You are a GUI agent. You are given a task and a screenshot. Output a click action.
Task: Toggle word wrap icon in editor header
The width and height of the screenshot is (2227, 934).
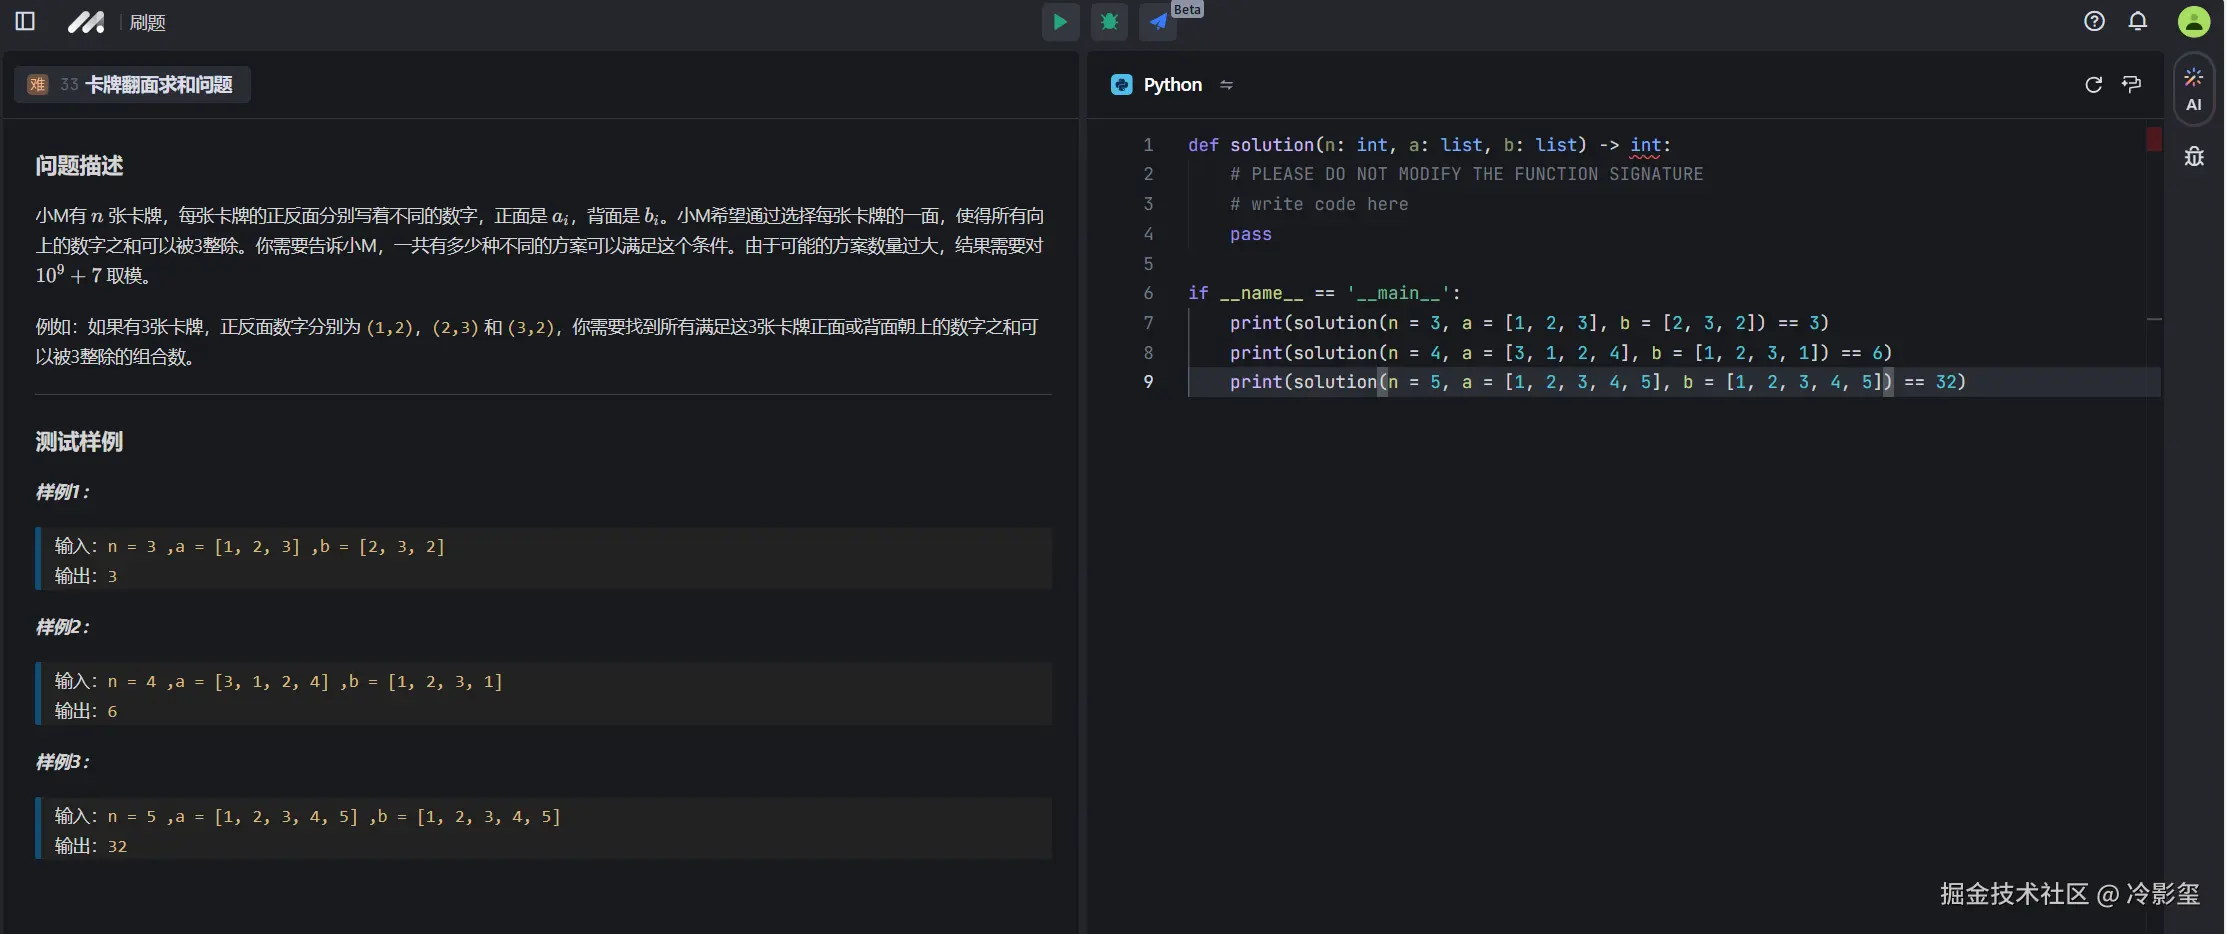coord(2132,85)
